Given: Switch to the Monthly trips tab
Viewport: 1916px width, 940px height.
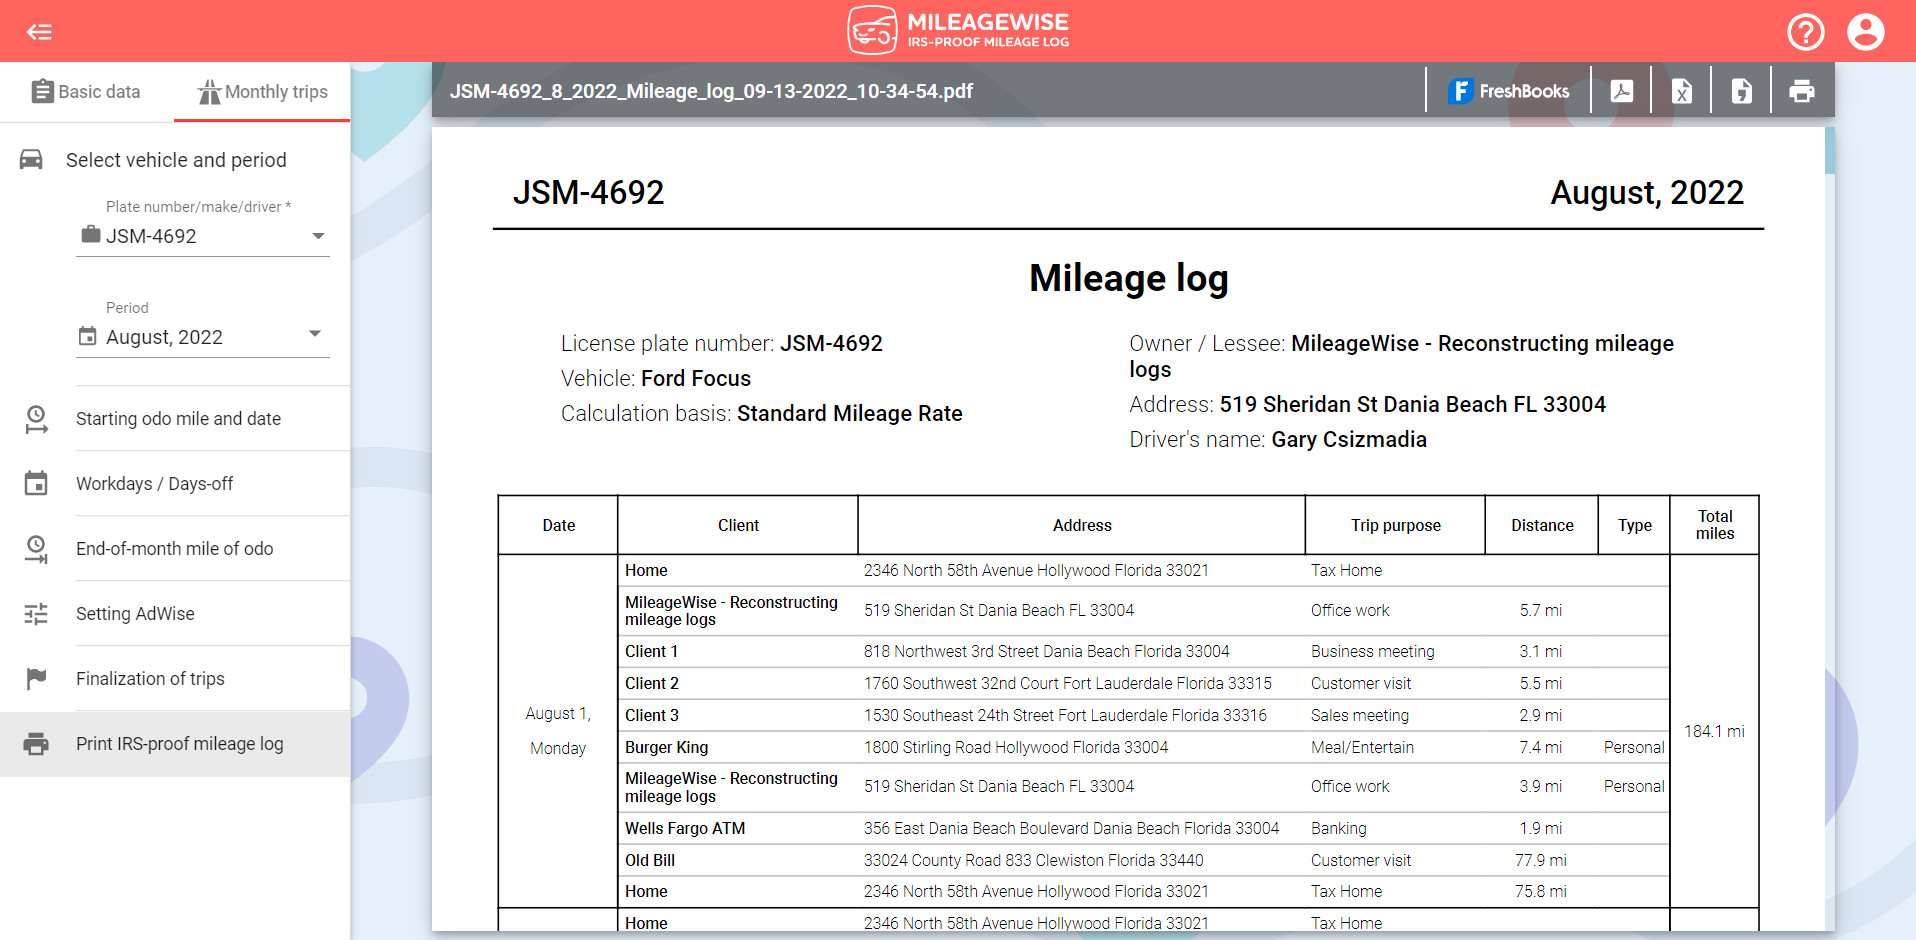Looking at the screenshot, I should [262, 92].
